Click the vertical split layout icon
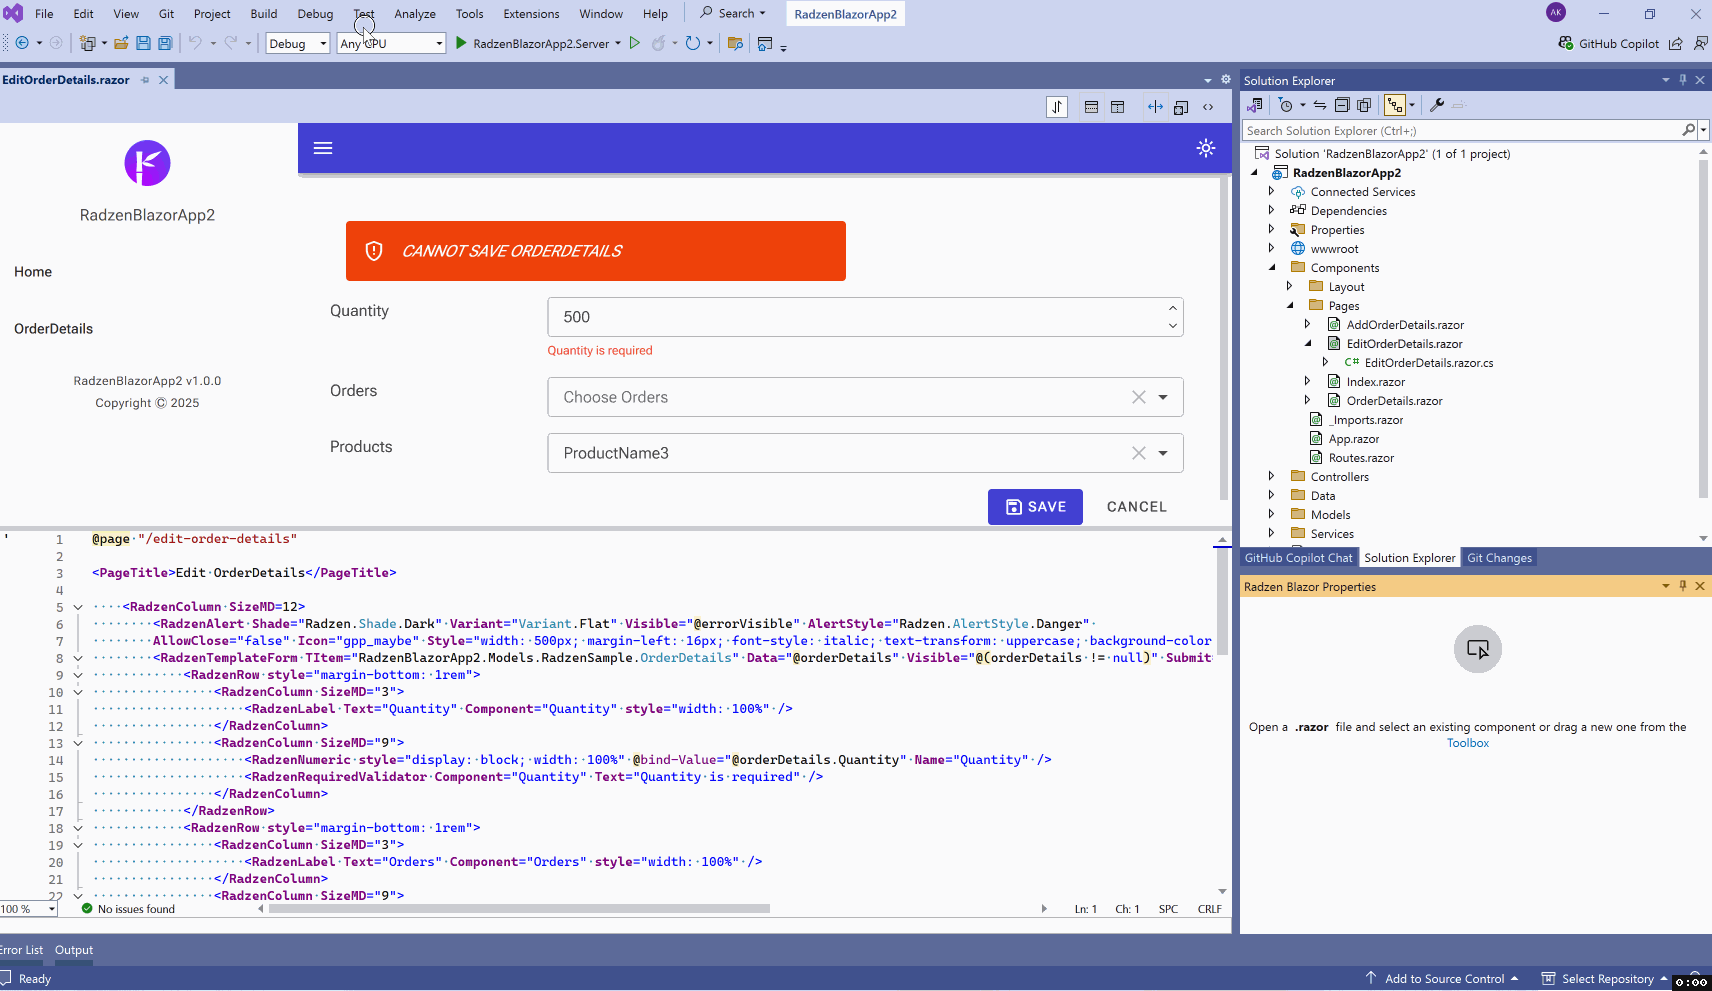This screenshot has width=1712, height=991. 1118,107
